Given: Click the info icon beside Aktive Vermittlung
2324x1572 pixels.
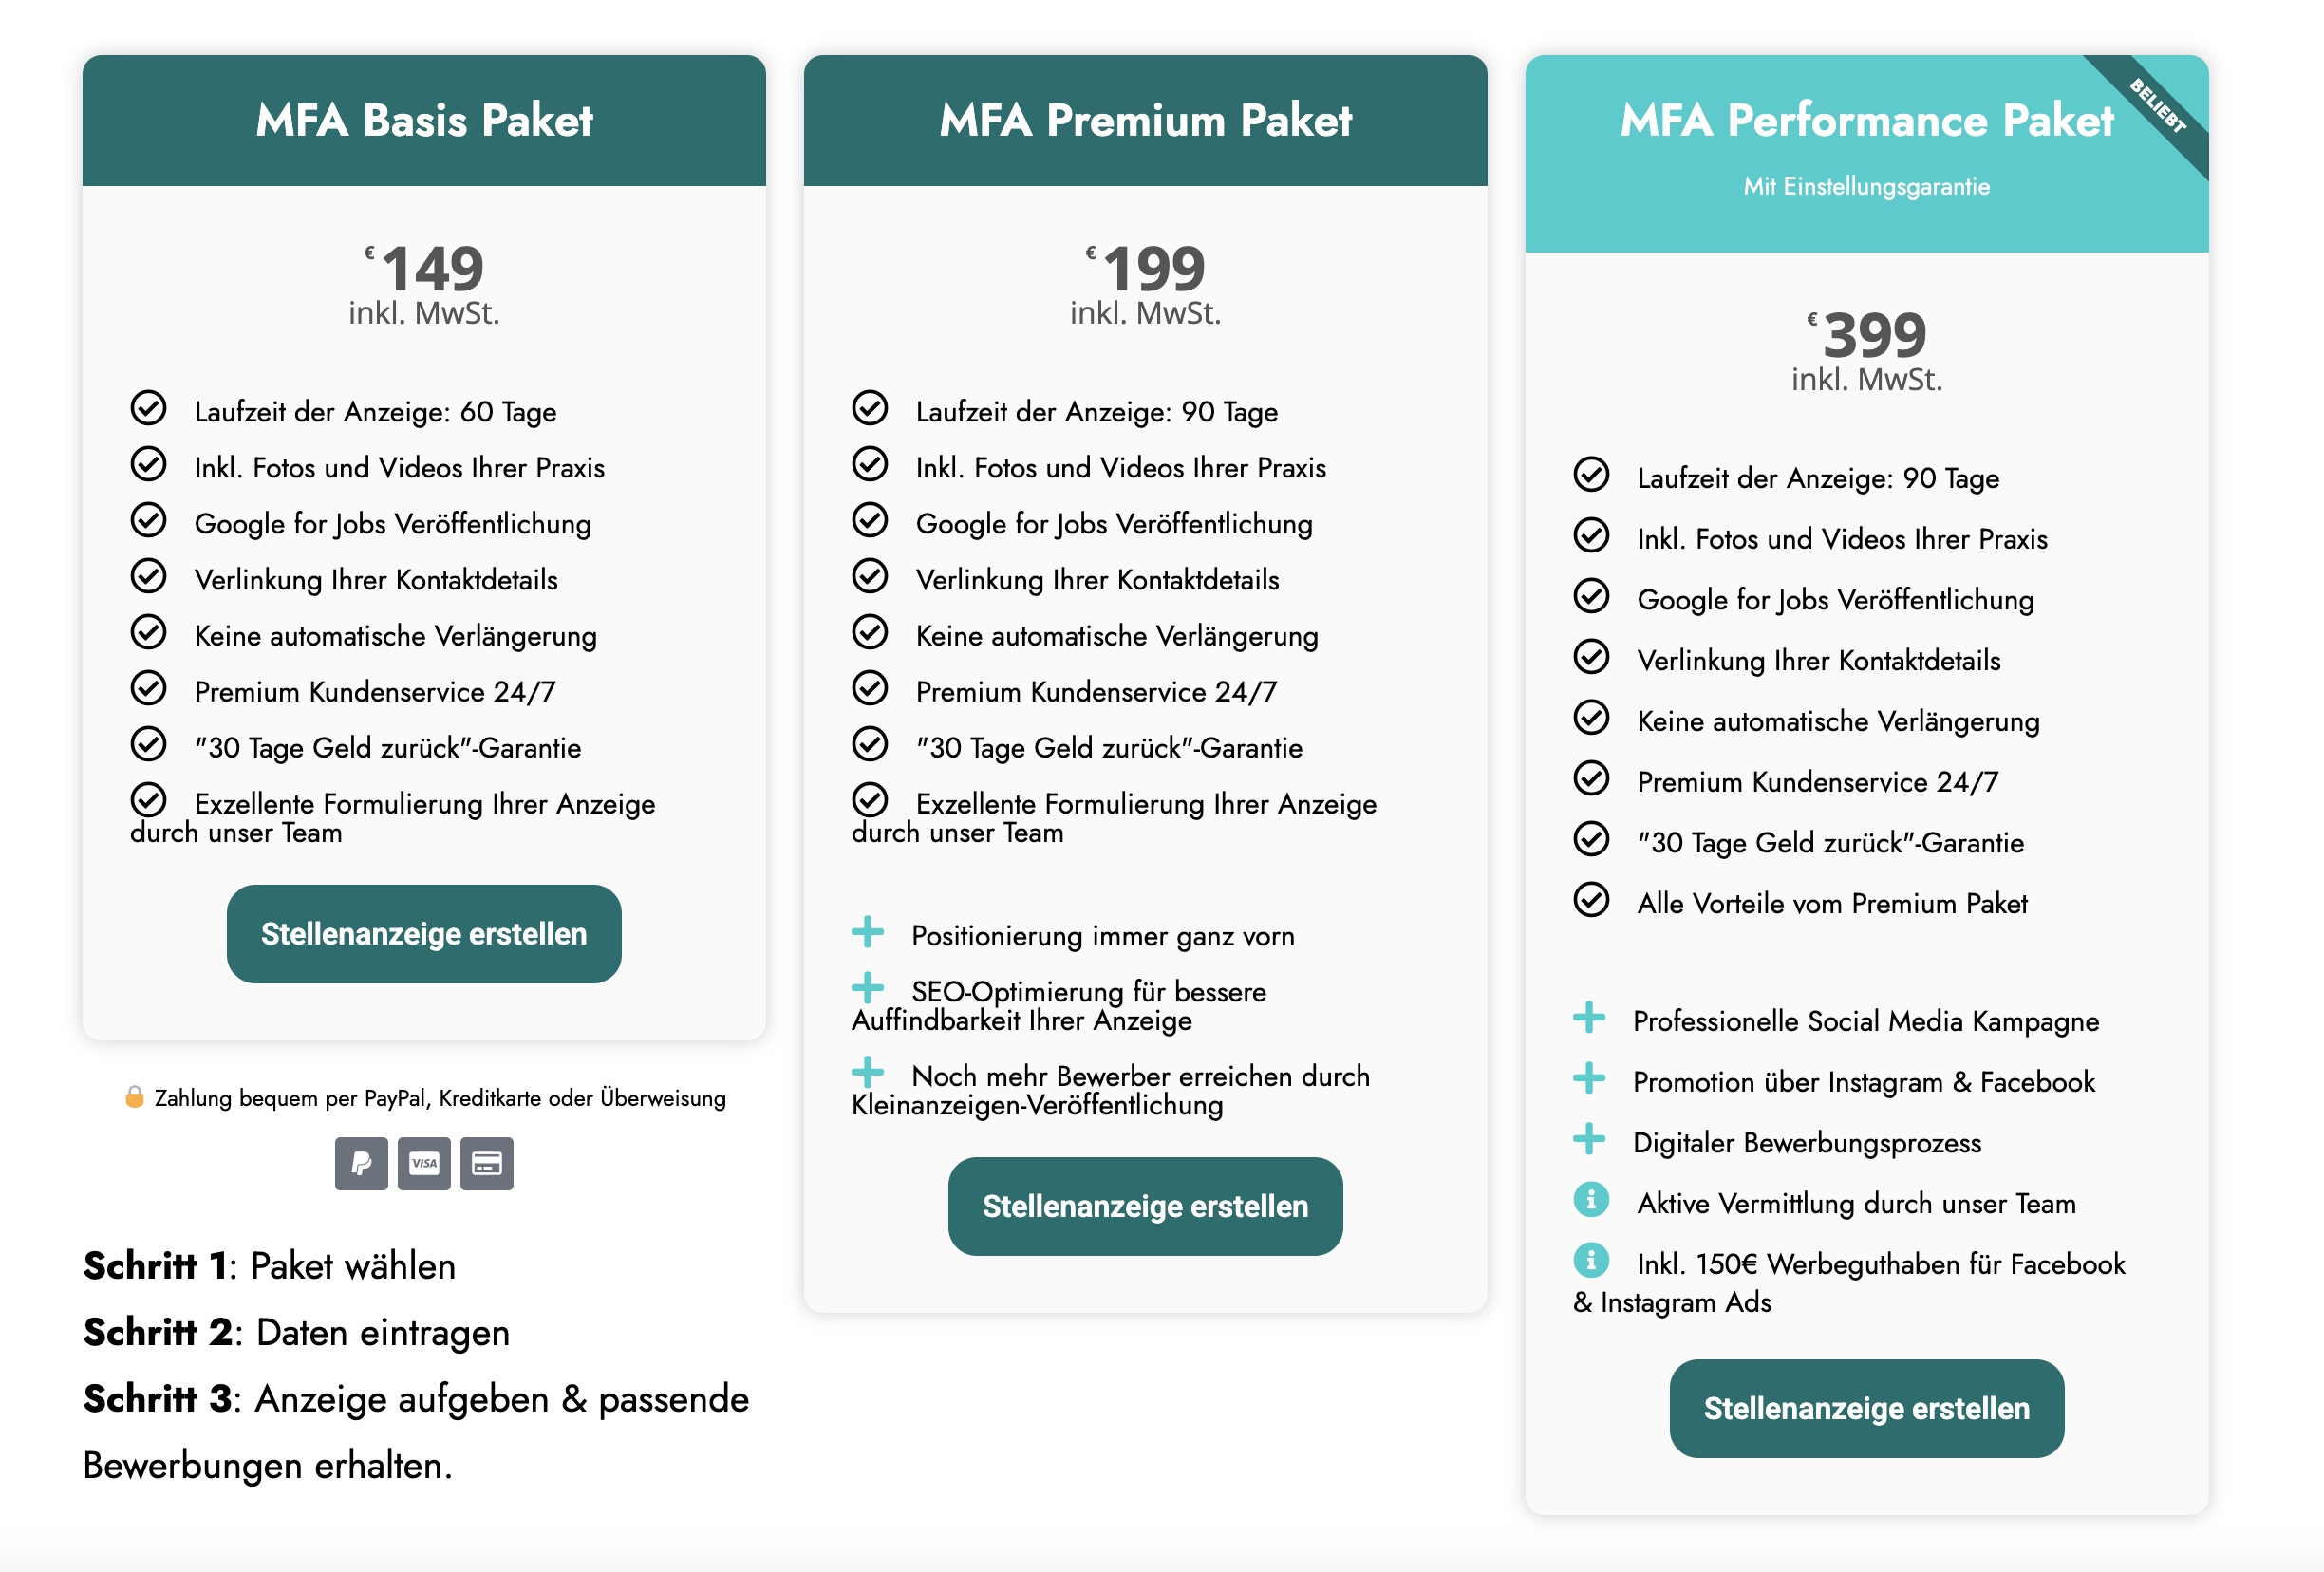Looking at the screenshot, I should point(1590,1199).
